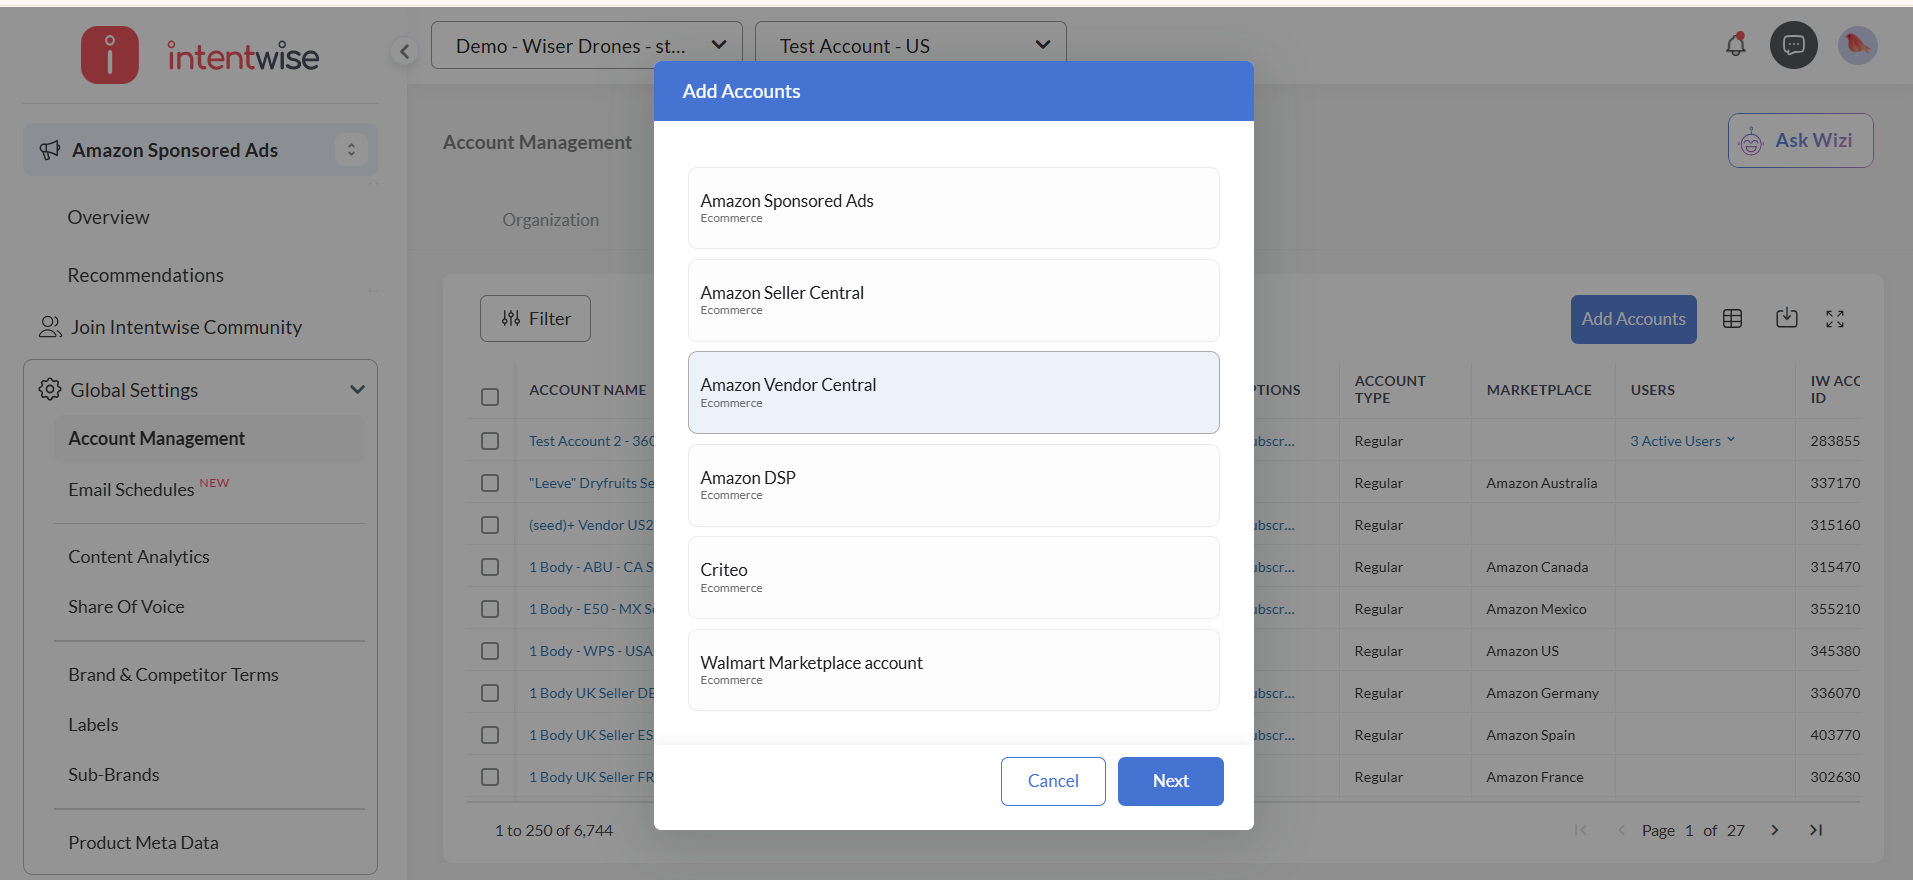Check the box for Test Account 2 row
The height and width of the screenshot is (880, 1913).
point(490,441)
